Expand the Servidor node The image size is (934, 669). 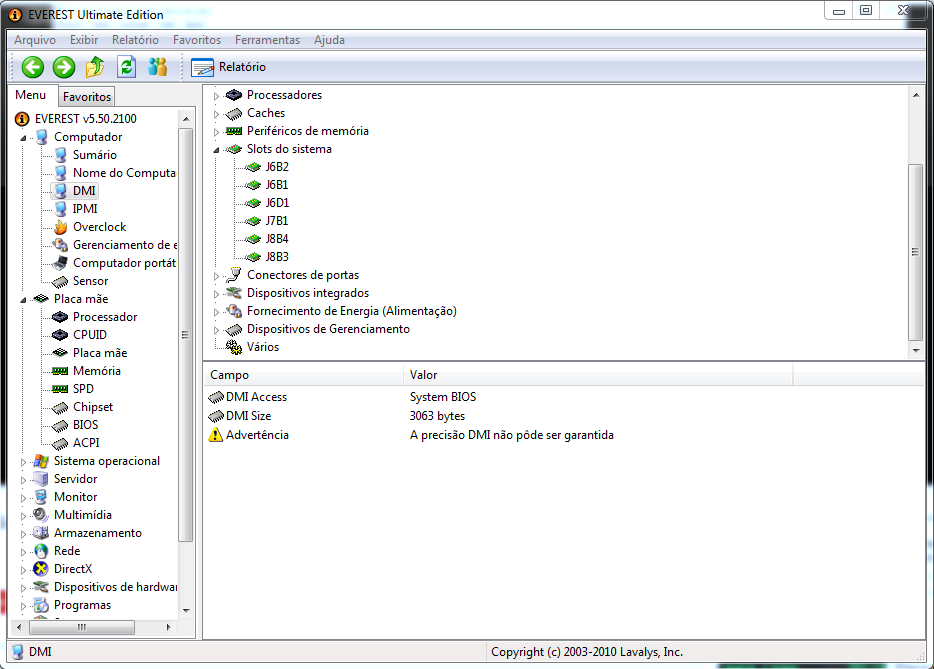[23, 480]
